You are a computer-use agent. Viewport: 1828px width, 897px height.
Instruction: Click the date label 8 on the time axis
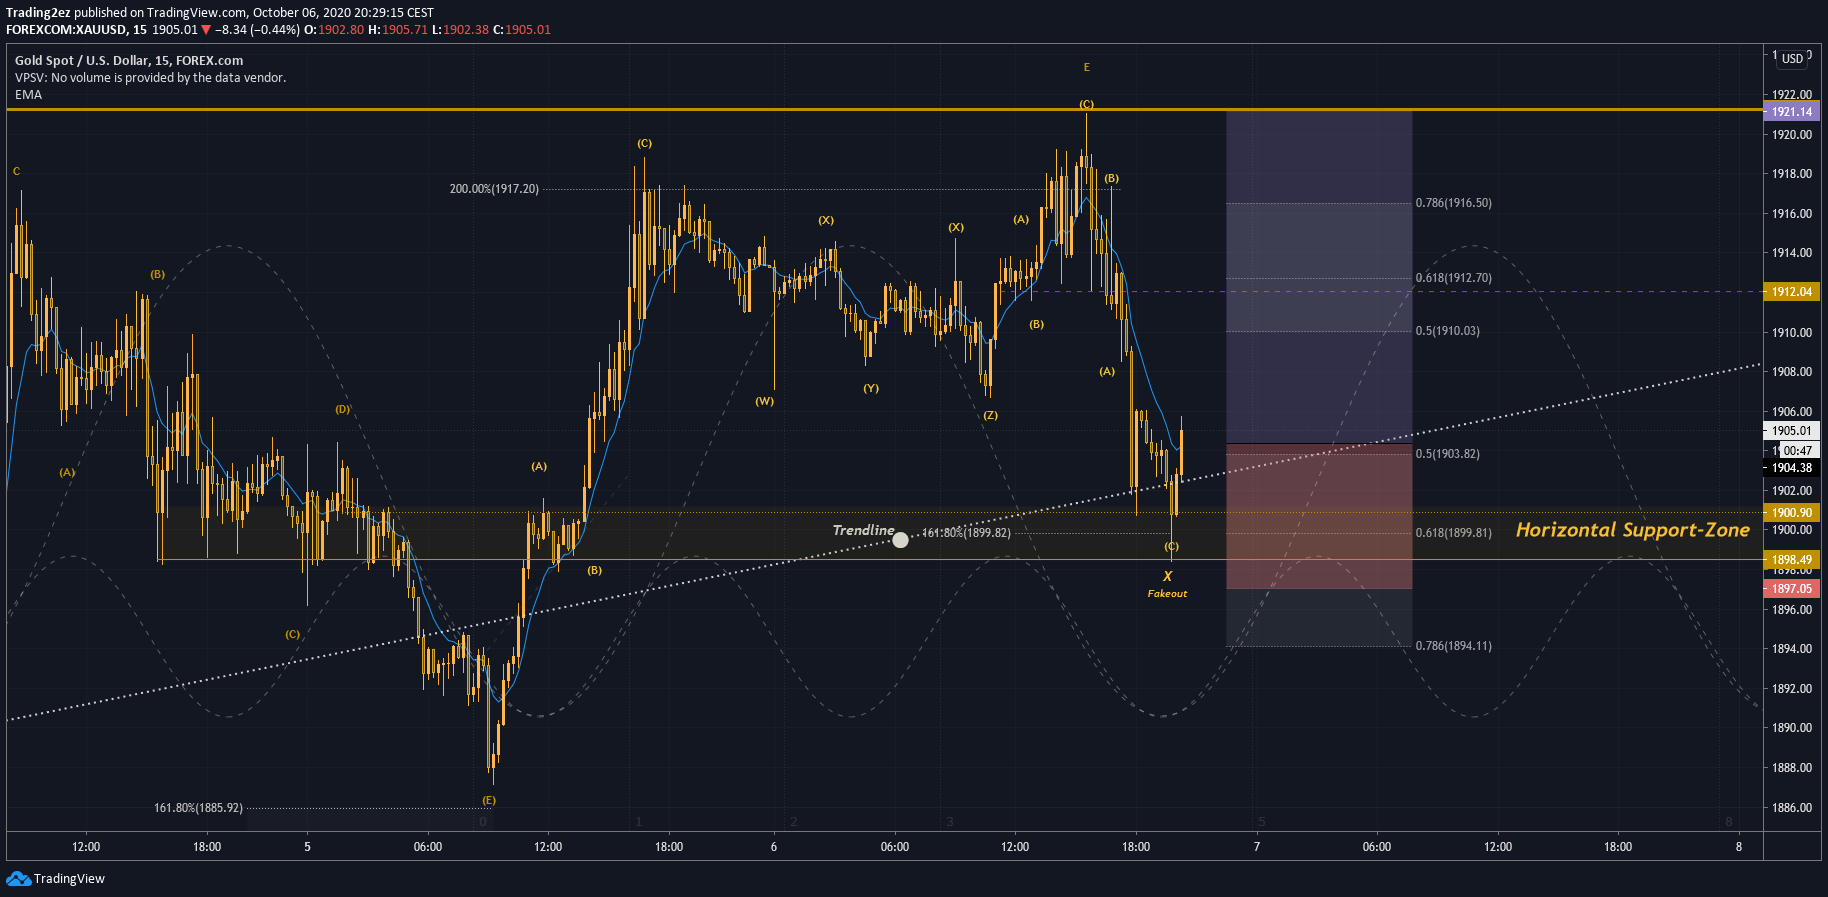[1739, 847]
